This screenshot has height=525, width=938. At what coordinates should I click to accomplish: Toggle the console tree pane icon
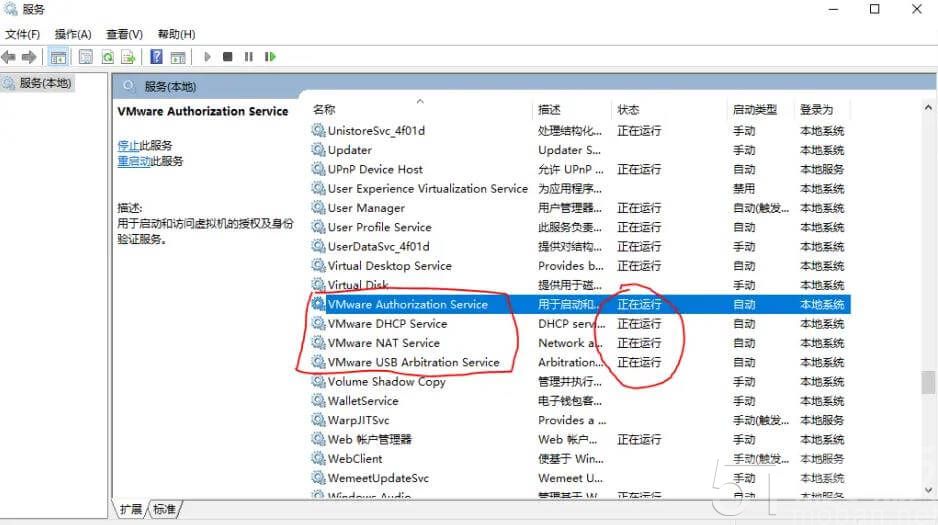[x=59, y=57]
